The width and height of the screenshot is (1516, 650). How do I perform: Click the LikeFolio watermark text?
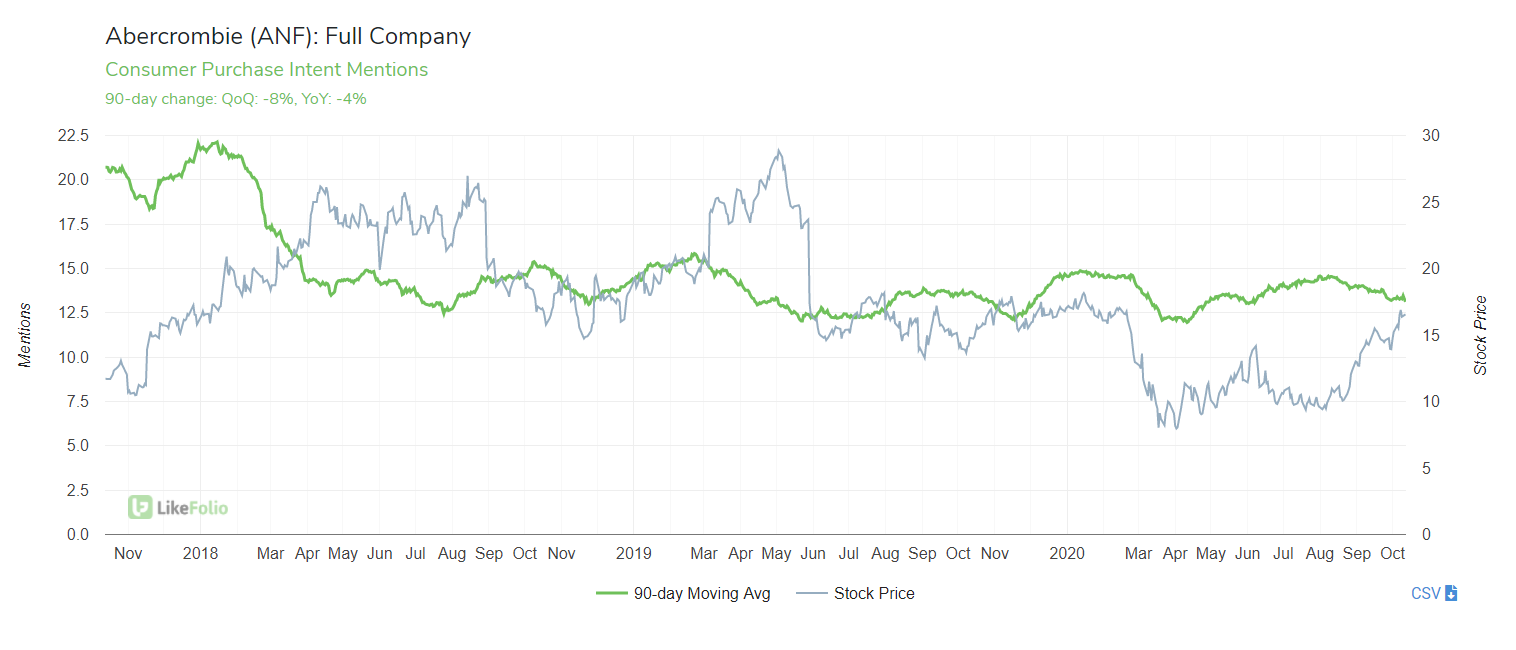click(x=192, y=508)
